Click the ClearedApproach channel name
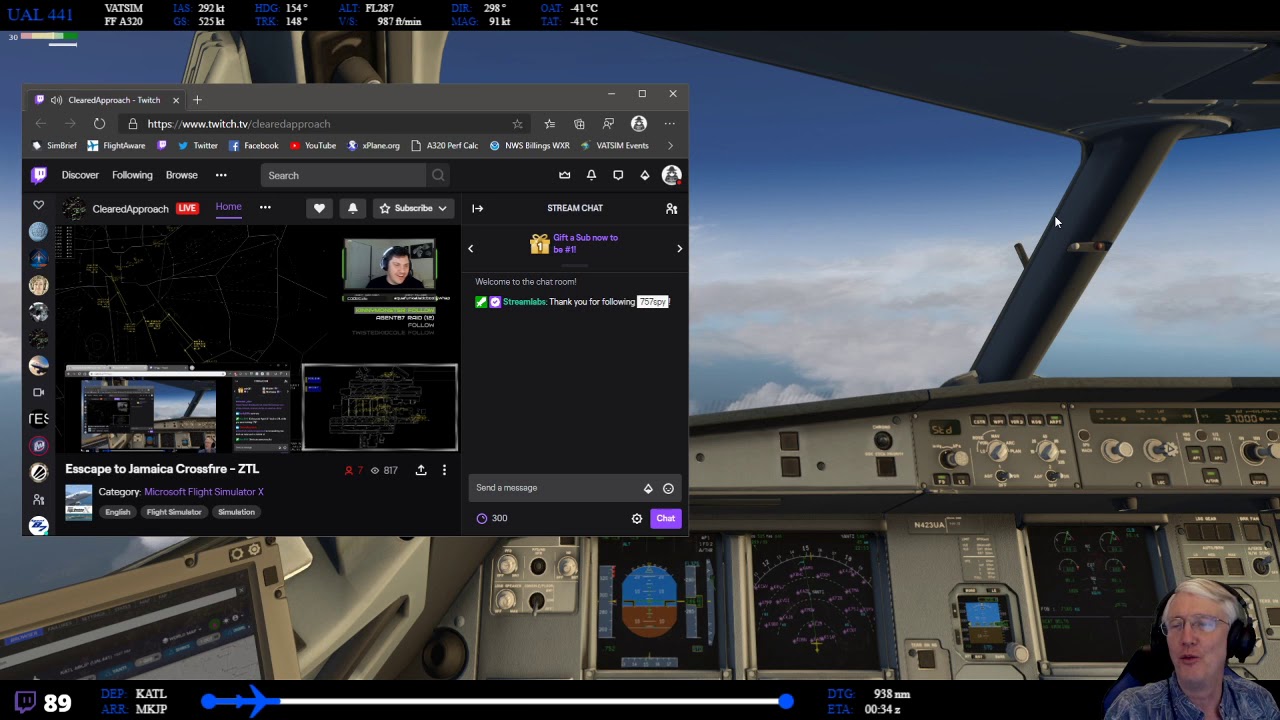This screenshot has width=1280, height=720. (x=130, y=209)
